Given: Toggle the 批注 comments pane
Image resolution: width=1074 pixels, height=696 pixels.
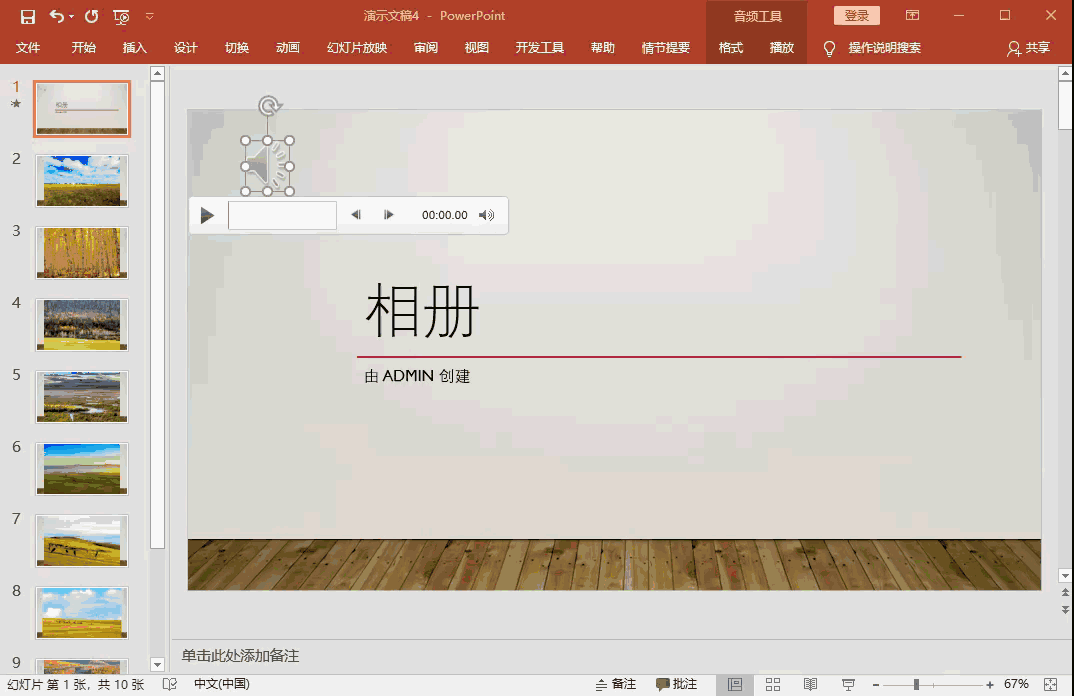Looking at the screenshot, I should [x=677, y=684].
